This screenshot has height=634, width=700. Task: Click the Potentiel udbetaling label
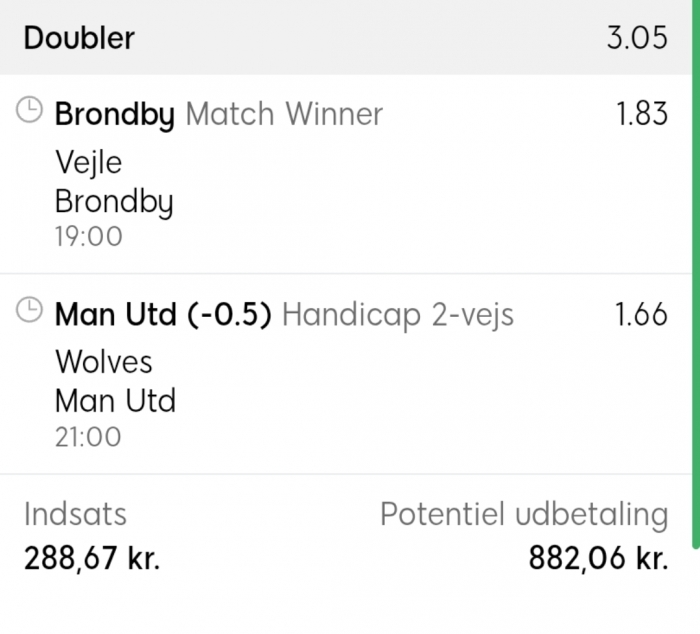[523, 514]
